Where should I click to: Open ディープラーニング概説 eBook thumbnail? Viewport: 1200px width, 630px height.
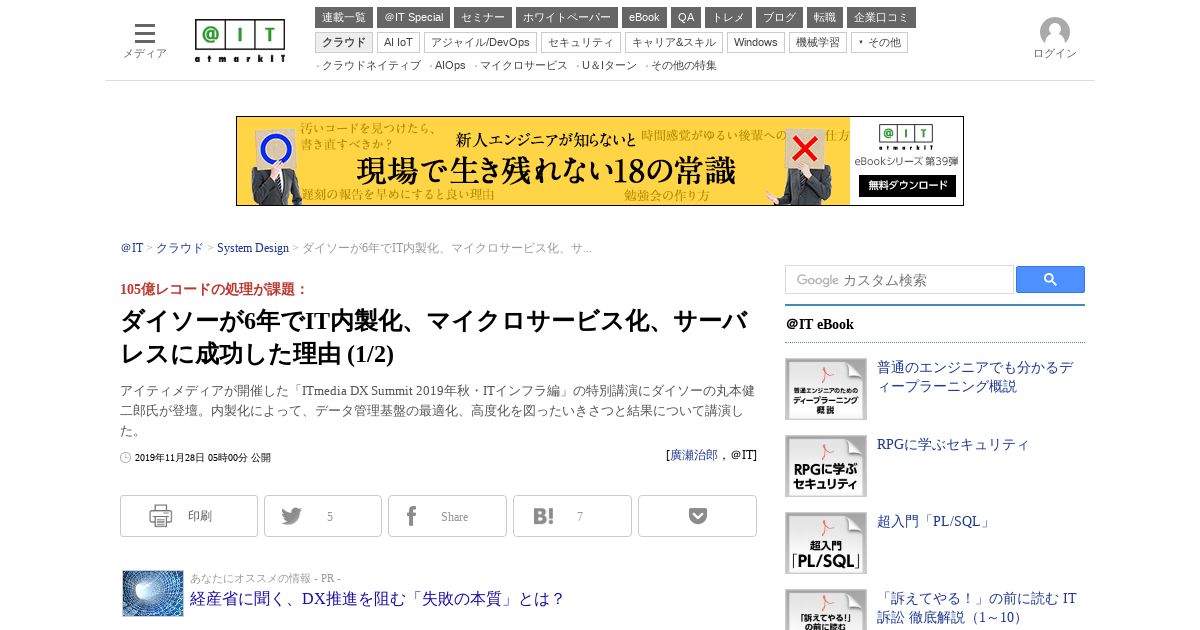click(826, 389)
